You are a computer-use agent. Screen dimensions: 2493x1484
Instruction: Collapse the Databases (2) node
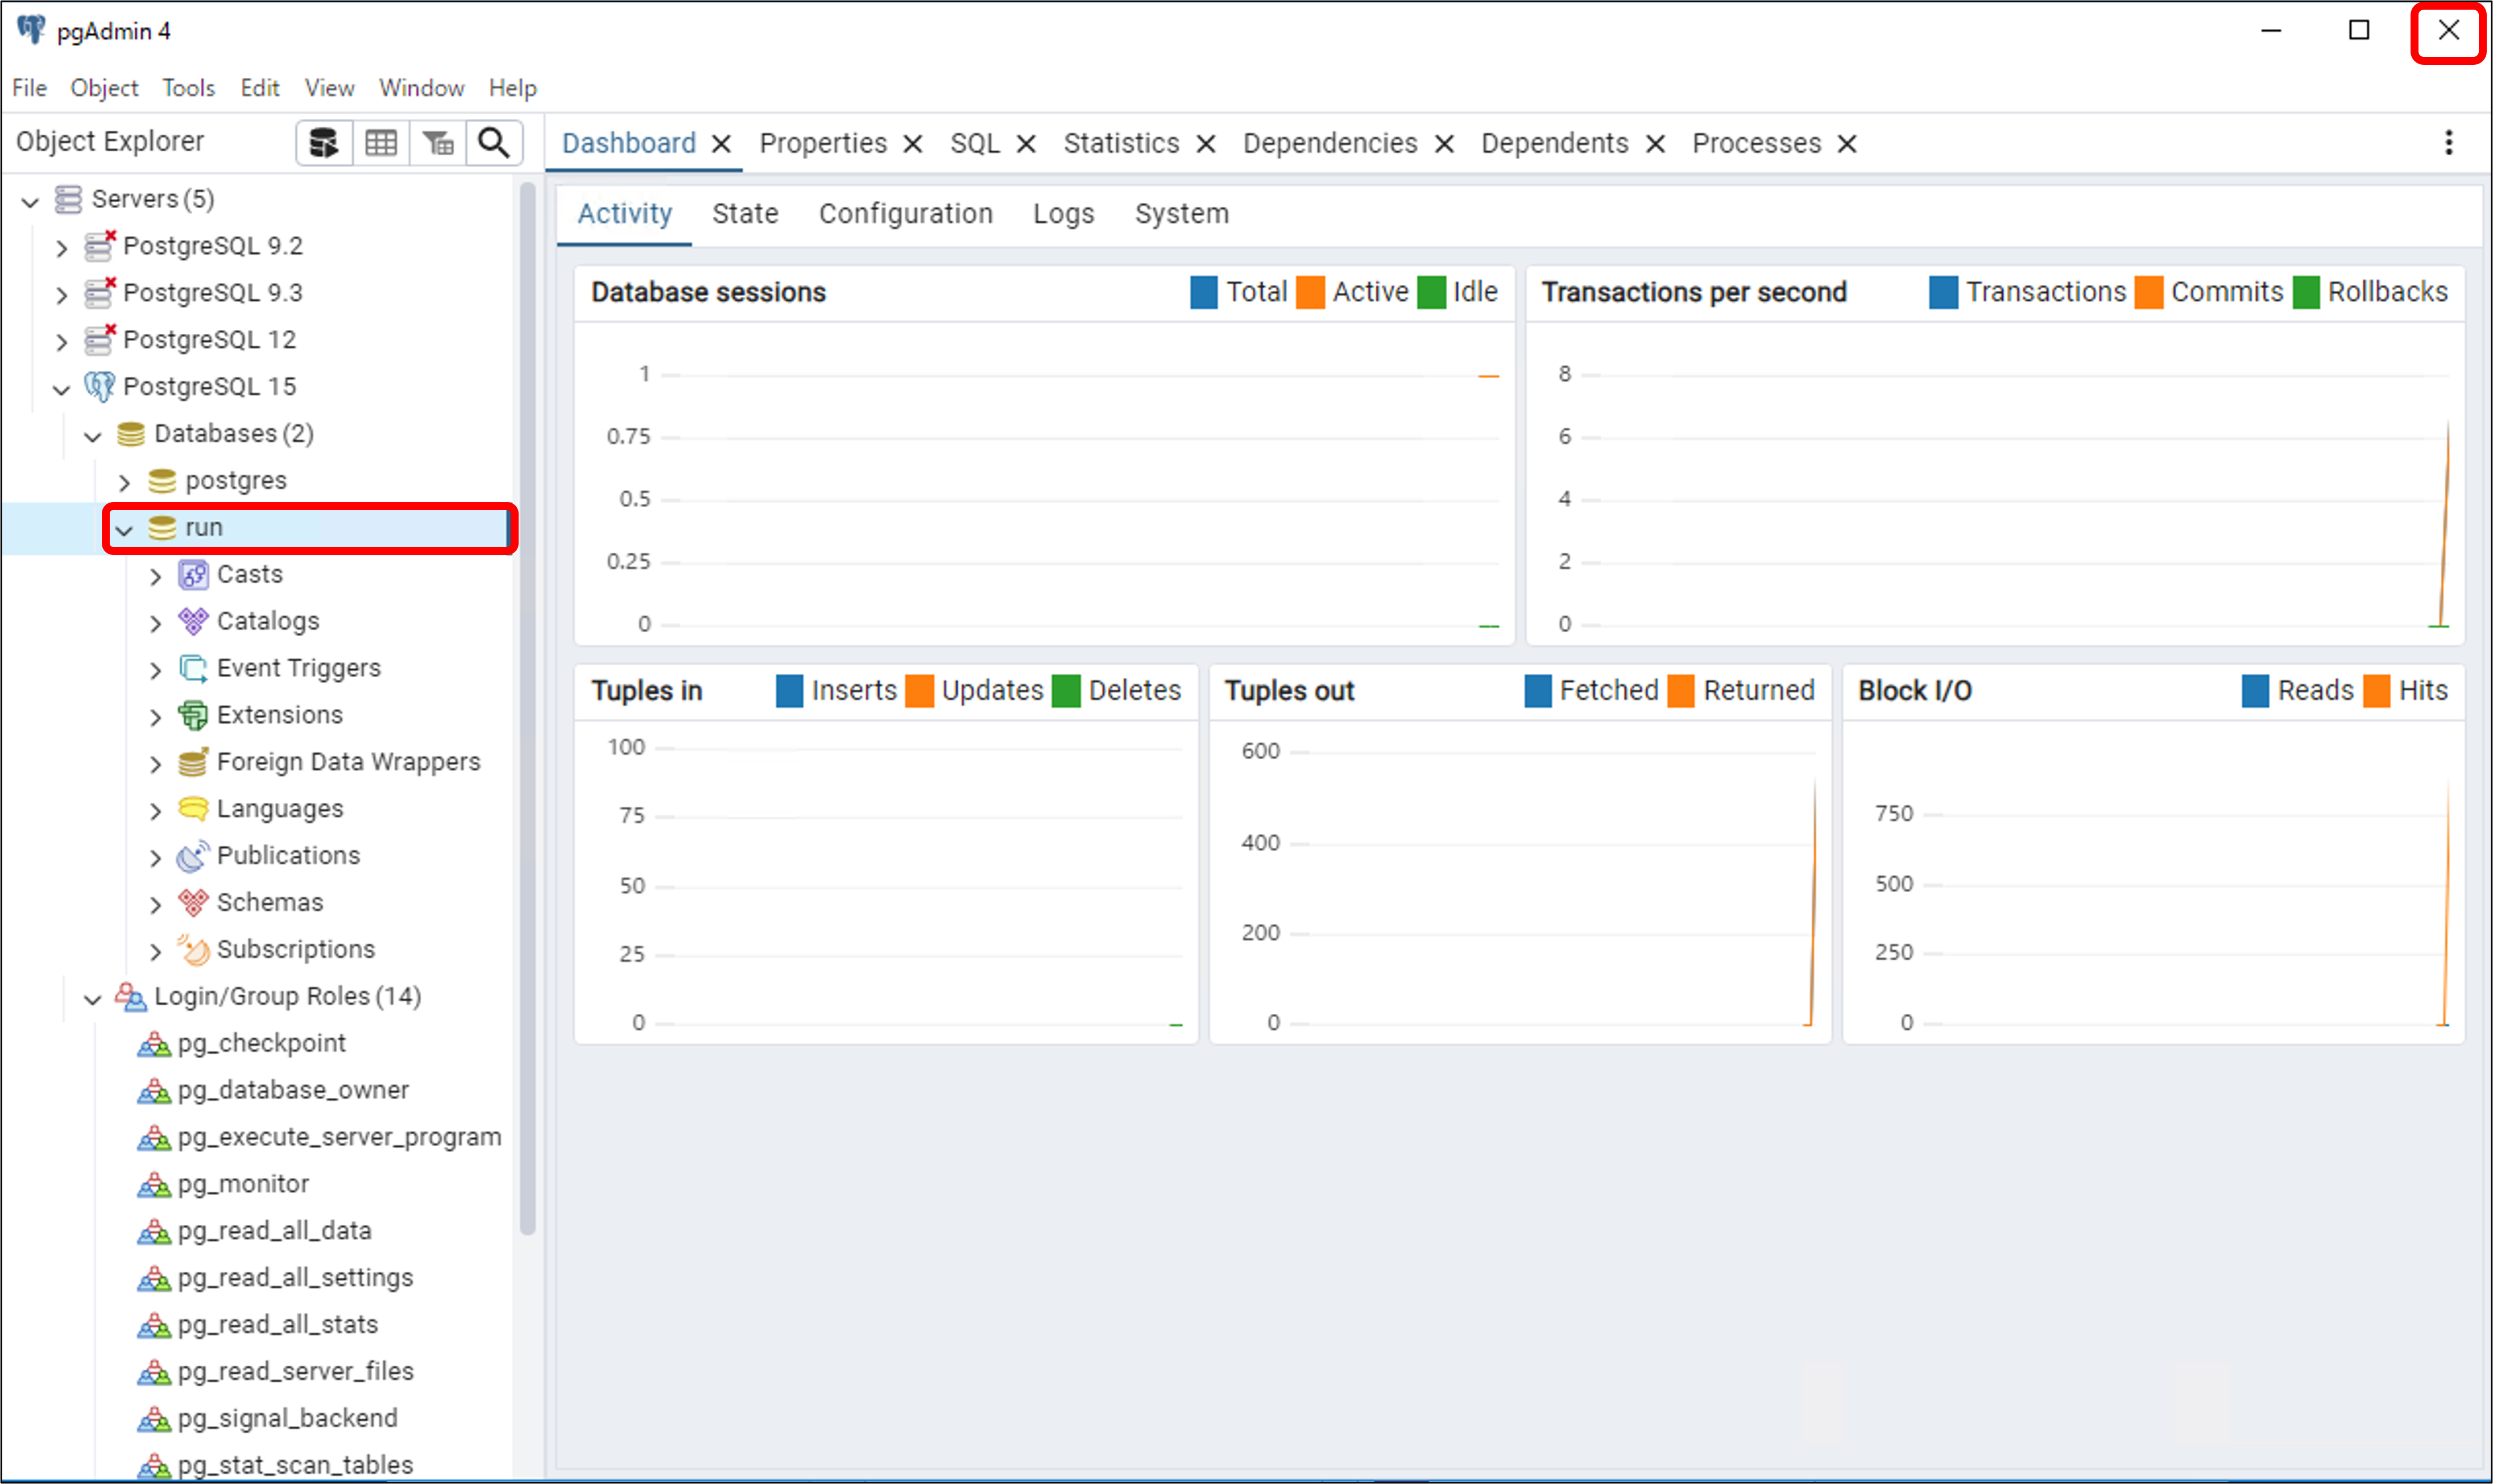click(93, 436)
